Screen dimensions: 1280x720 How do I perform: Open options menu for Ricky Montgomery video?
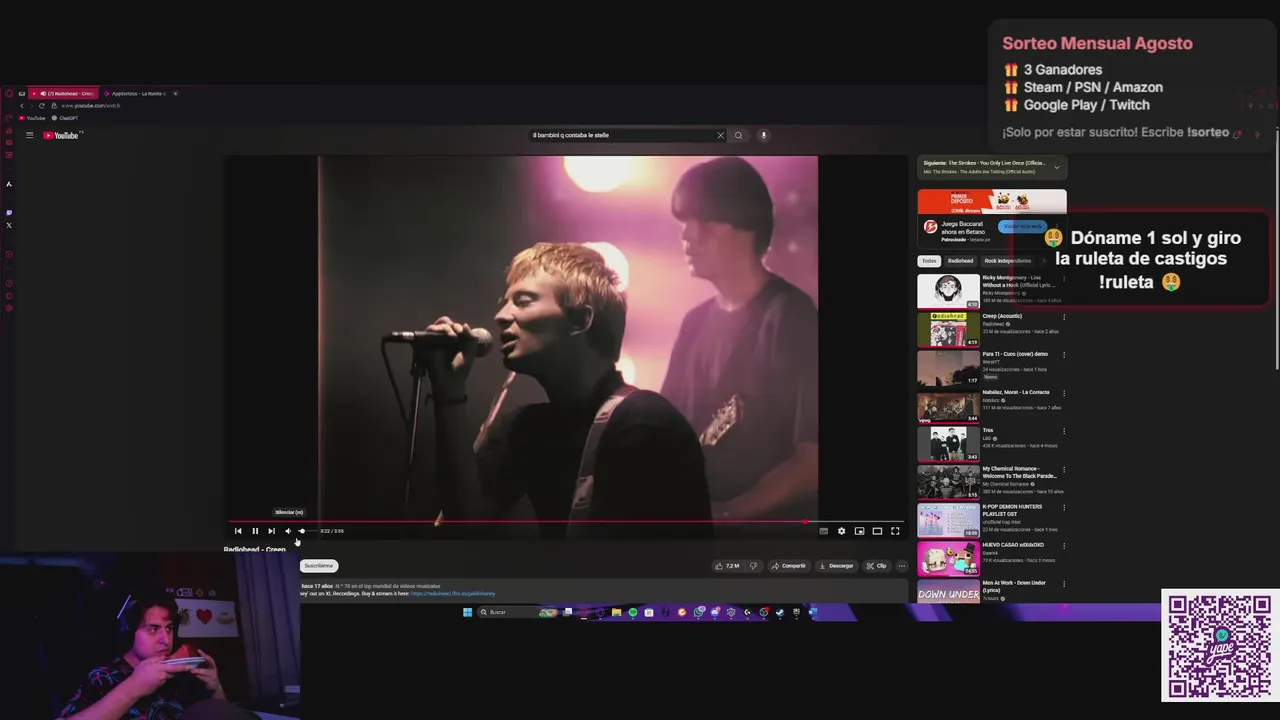coord(1064,279)
